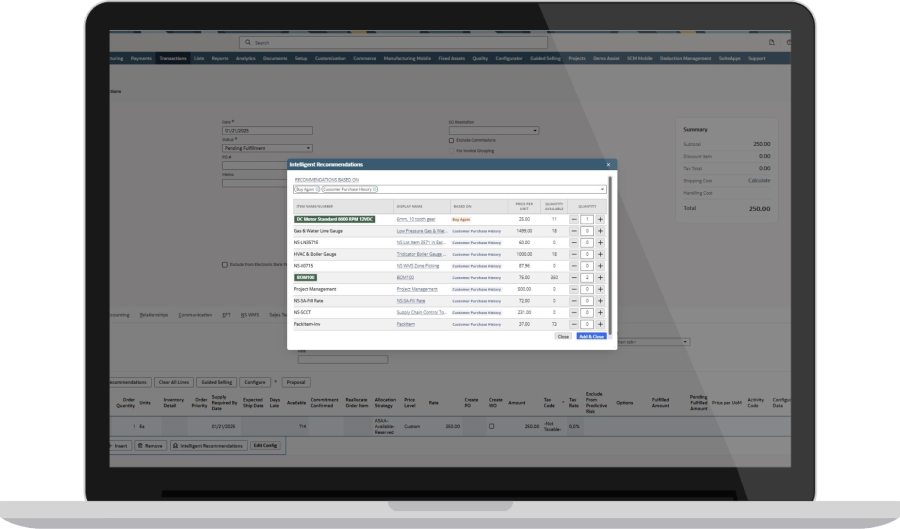Viewport: 900px width, 529px height.
Task: Click the Date input field
Action: [267, 131]
